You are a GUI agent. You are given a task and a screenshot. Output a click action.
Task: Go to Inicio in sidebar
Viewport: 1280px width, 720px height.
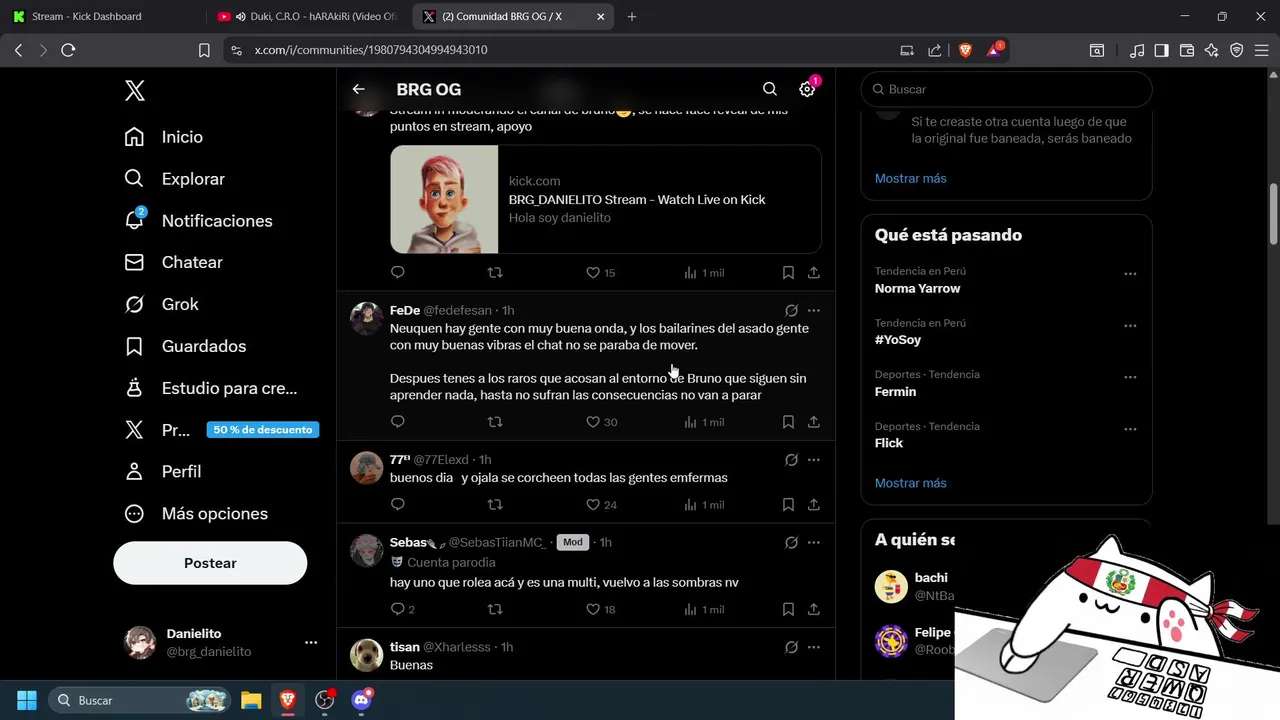click(163, 137)
